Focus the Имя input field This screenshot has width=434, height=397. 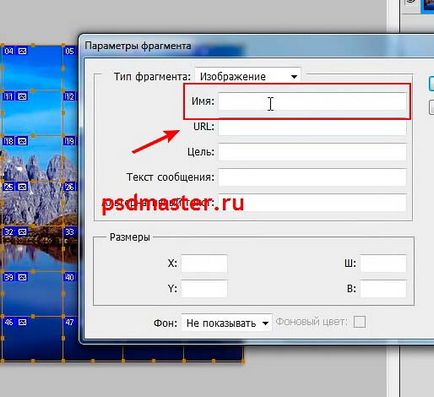[x=312, y=101]
